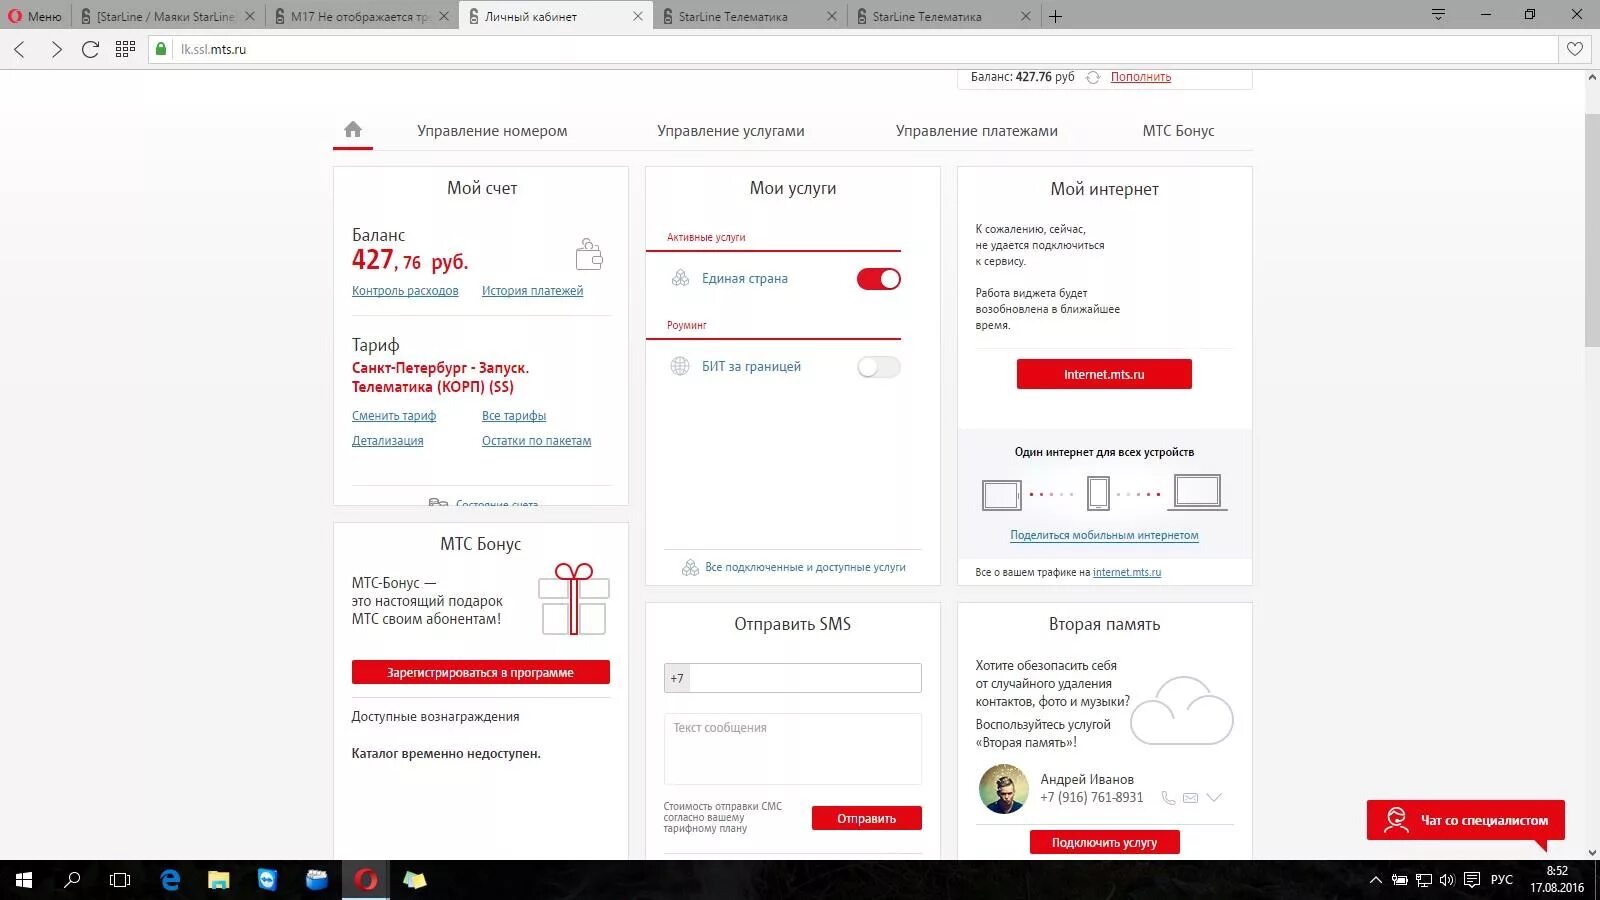
Task: Open new browser tab
Action: (1055, 16)
